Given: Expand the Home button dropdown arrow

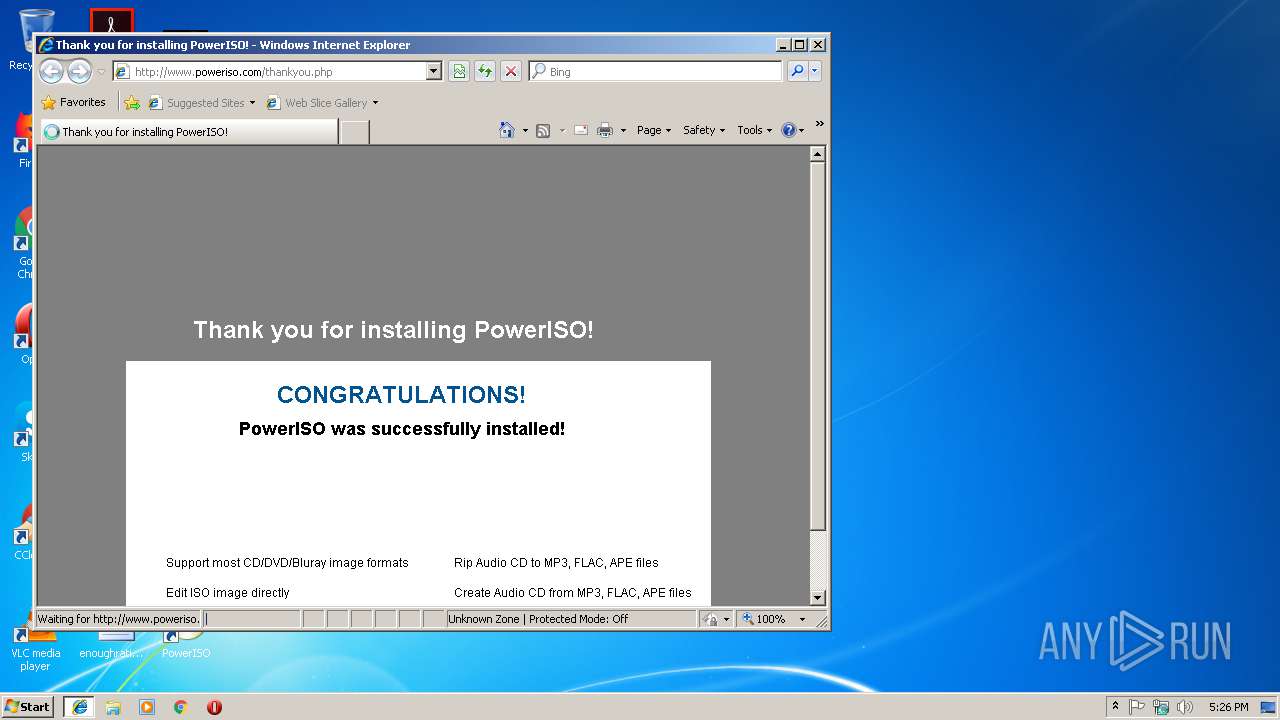Looking at the screenshot, I should click(x=525, y=130).
